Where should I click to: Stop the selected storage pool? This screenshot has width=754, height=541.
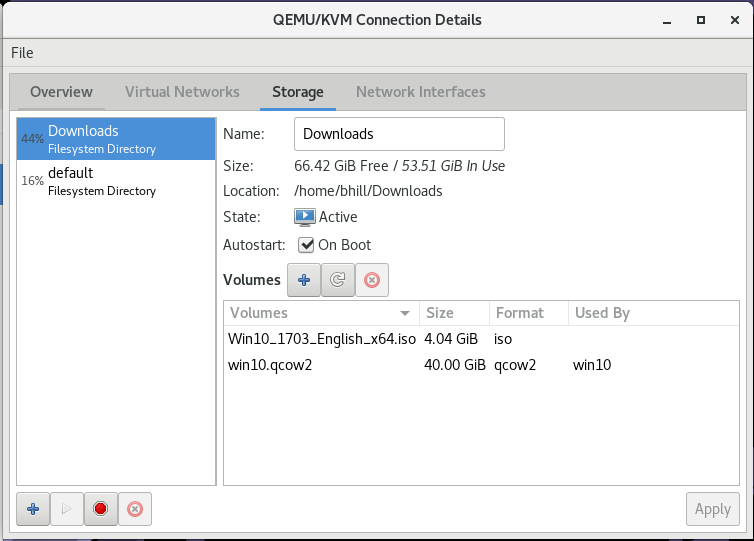pos(101,509)
